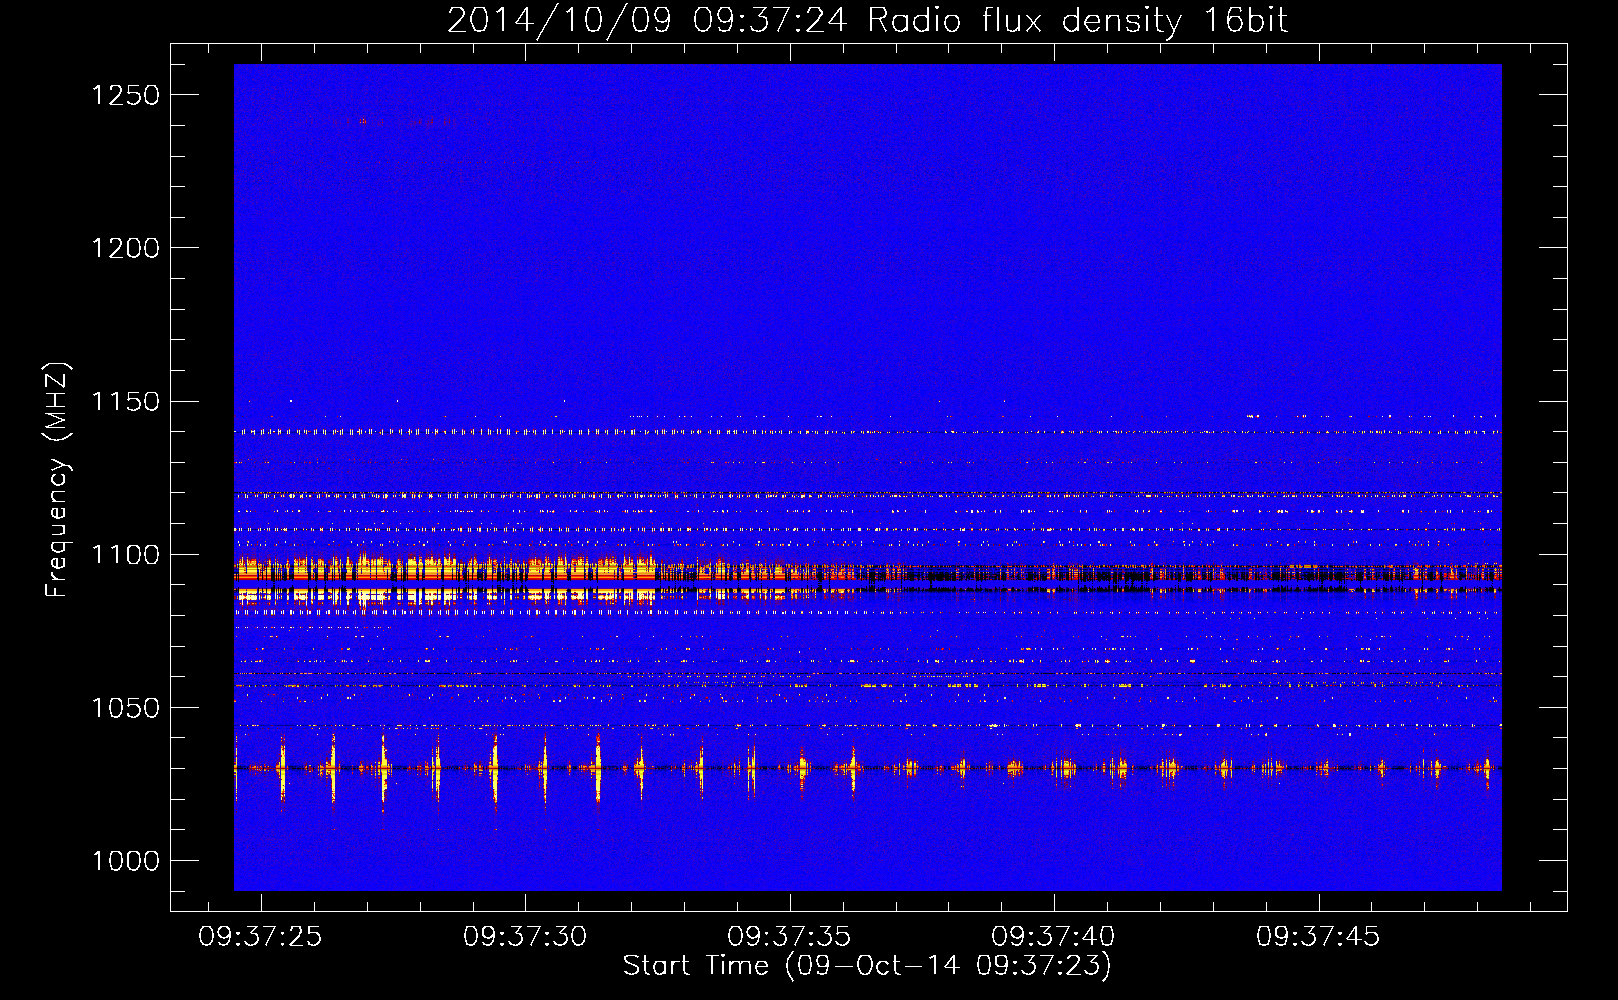Select the 1050 frequency axis label

click(125, 708)
